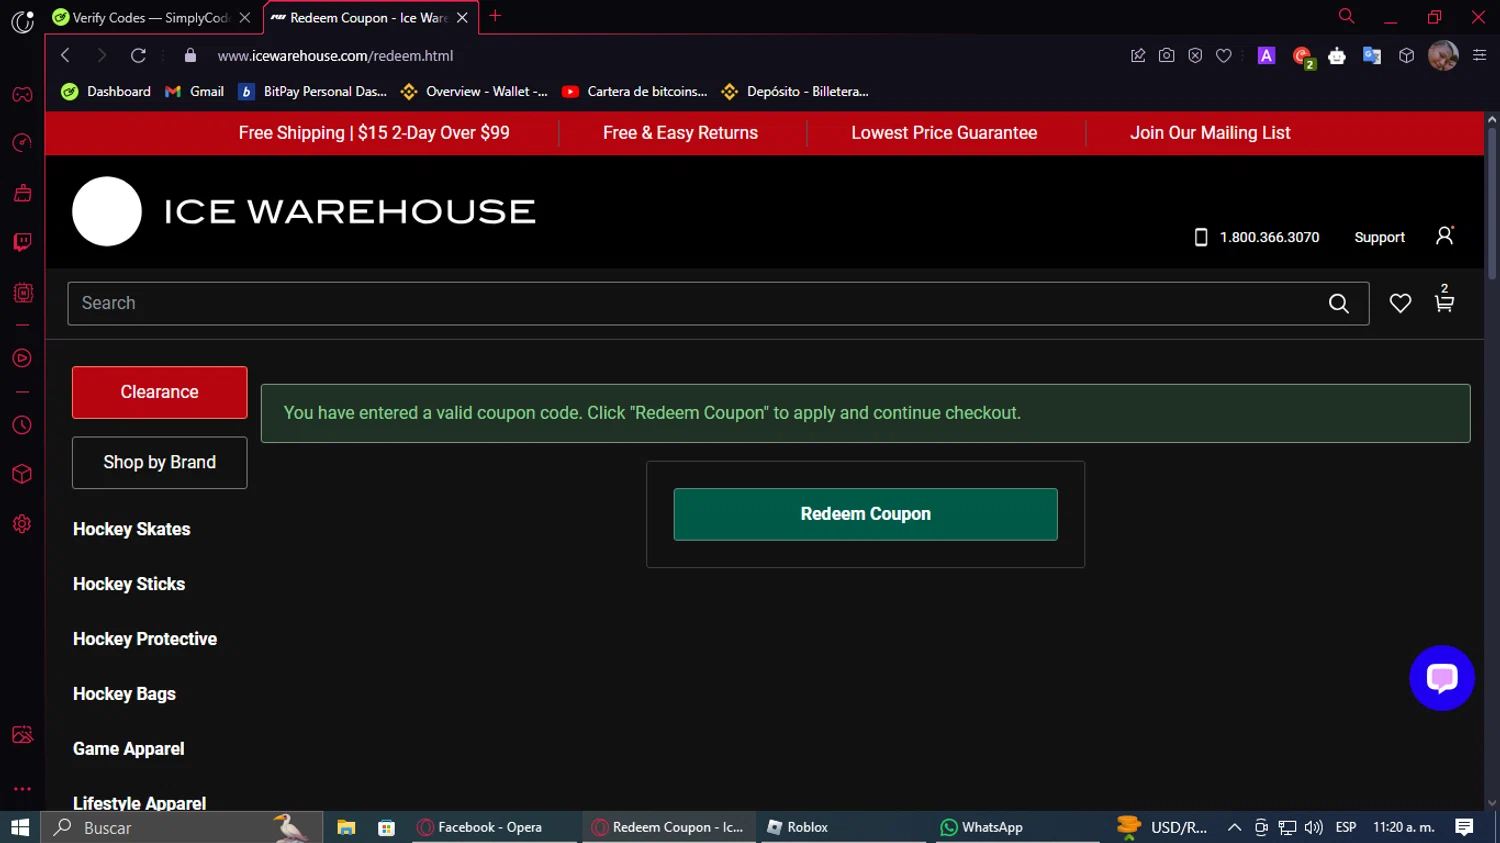Screen dimensions: 1500x843
Task: Open GX Cleaner broom icon in sidebar
Action: click(22, 193)
